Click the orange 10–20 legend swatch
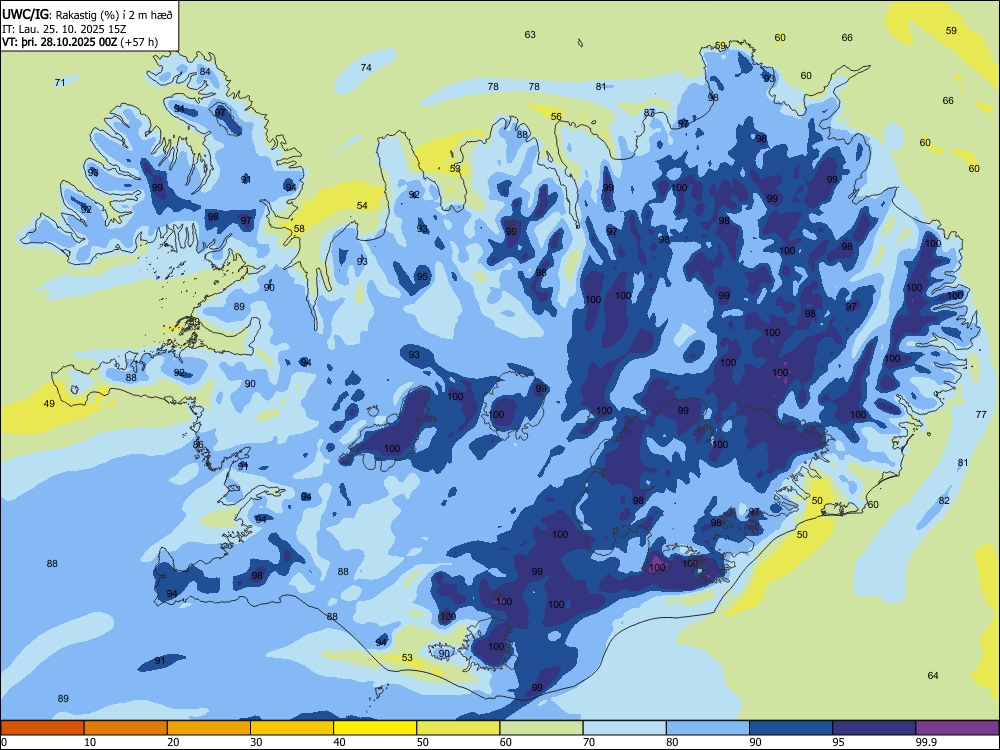The height and width of the screenshot is (750, 1000). pos(126,728)
